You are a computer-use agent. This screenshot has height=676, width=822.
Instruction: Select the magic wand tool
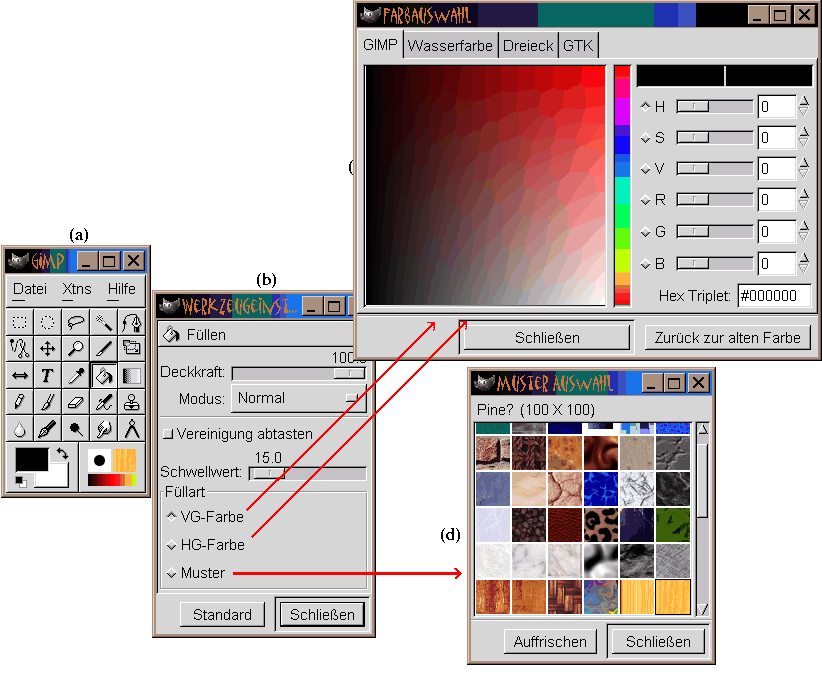coord(103,322)
